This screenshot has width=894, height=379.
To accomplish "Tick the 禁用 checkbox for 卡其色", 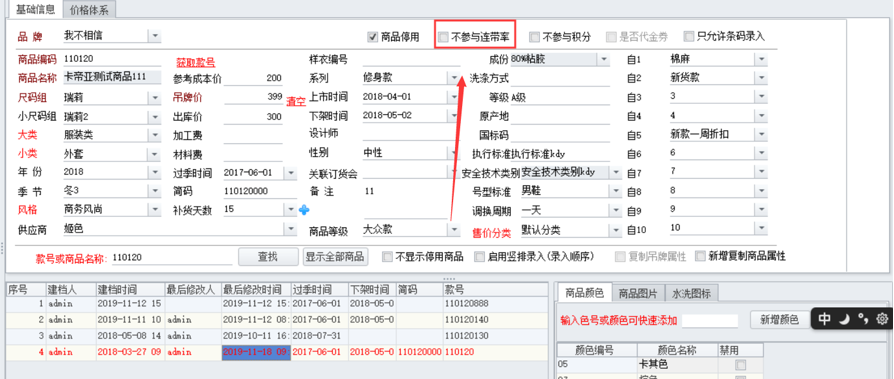I will pyautogui.click(x=741, y=364).
